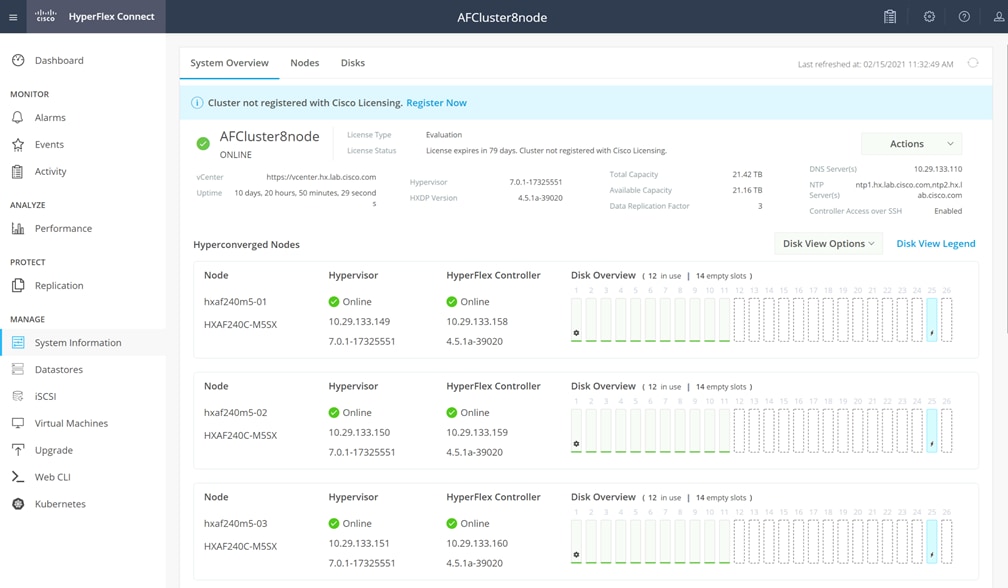Open Virtual Machines in the sidebar
1008x588 pixels.
tap(71, 423)
